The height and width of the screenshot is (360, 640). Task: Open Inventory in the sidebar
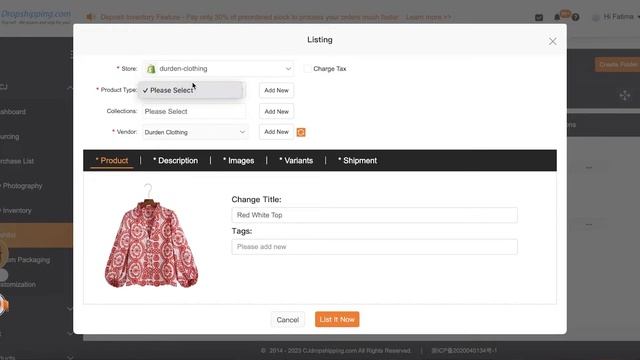[16, 211]
